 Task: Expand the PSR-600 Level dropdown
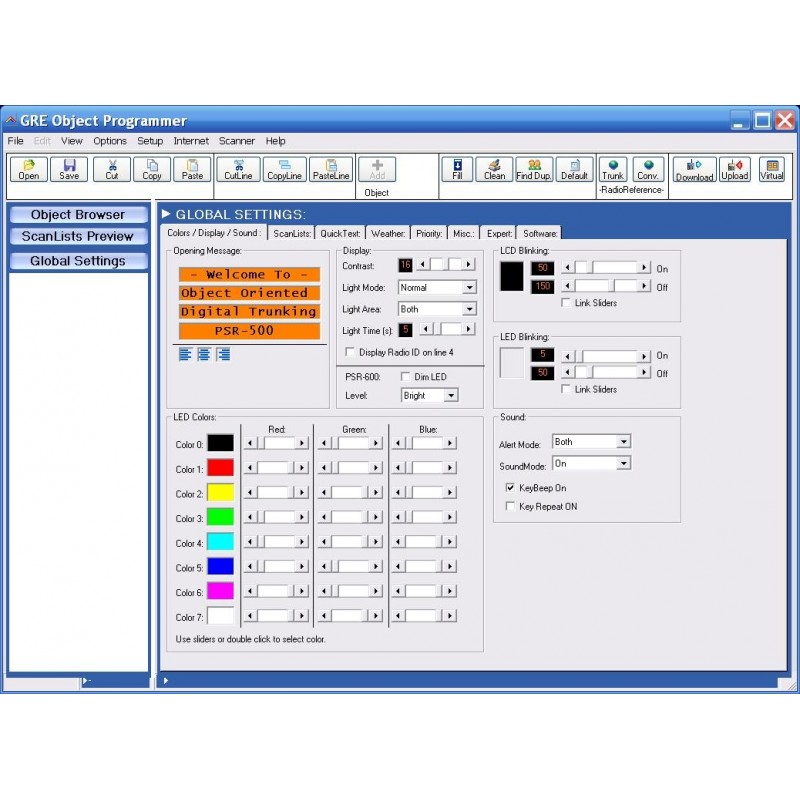pyautogui.click(x=450, y=395)
